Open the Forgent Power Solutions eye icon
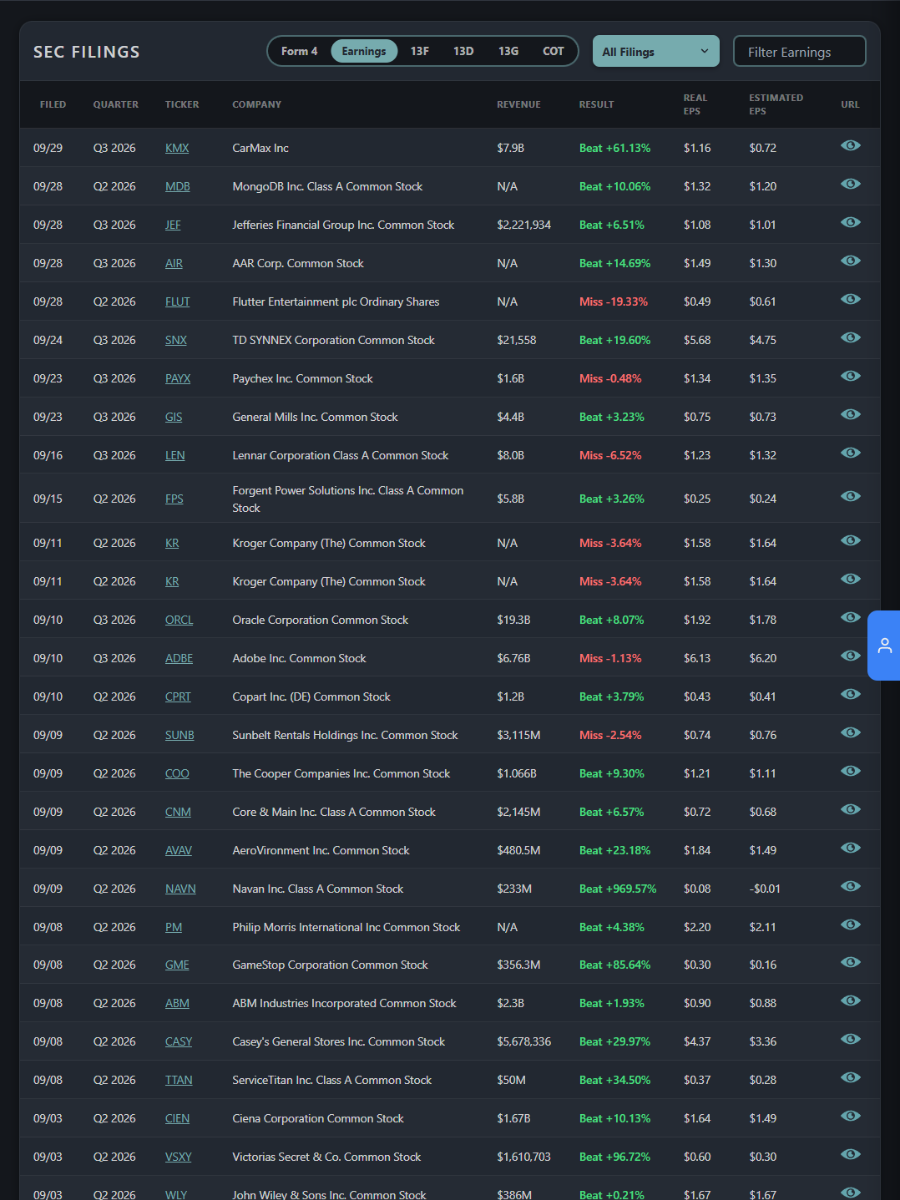This screenshot has height=1200, width=900. (850, 497)
